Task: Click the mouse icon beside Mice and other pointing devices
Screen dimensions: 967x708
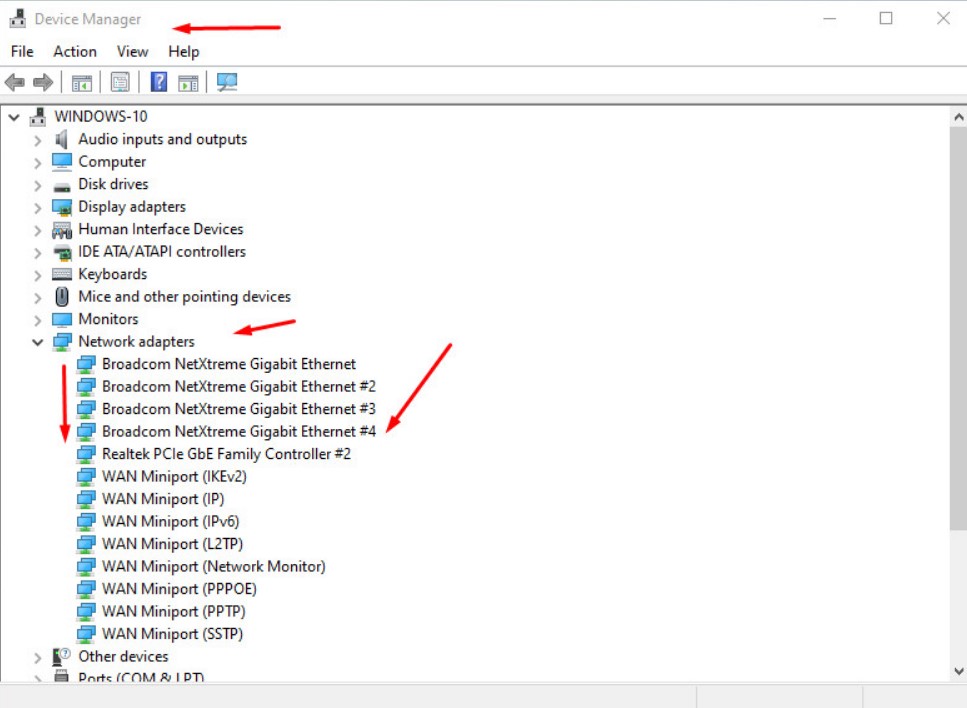Action: 62,297
